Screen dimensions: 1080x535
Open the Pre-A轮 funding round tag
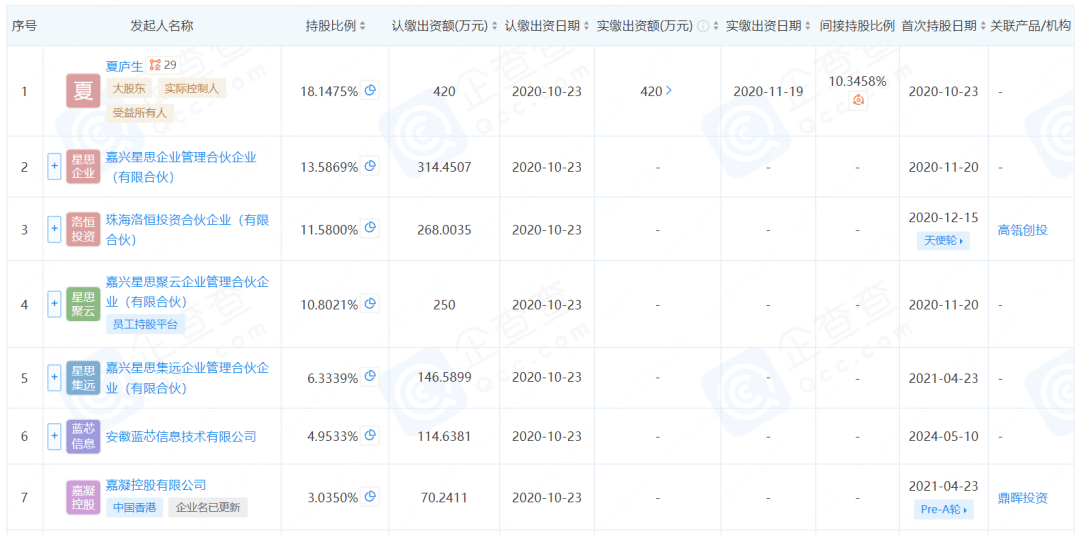pyautogui.click(x=943, y=509)
